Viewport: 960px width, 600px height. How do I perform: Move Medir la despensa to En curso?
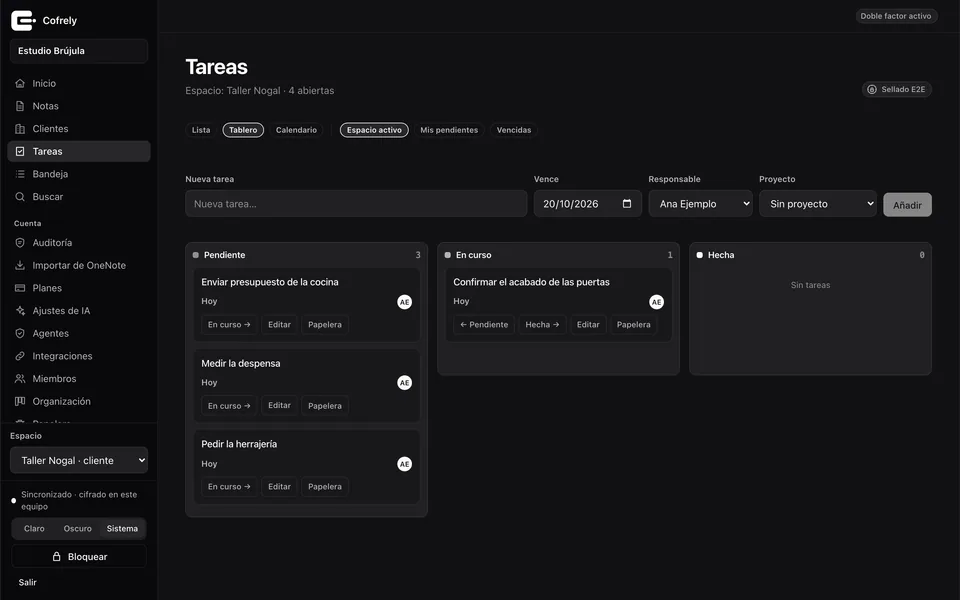(229, 405)
